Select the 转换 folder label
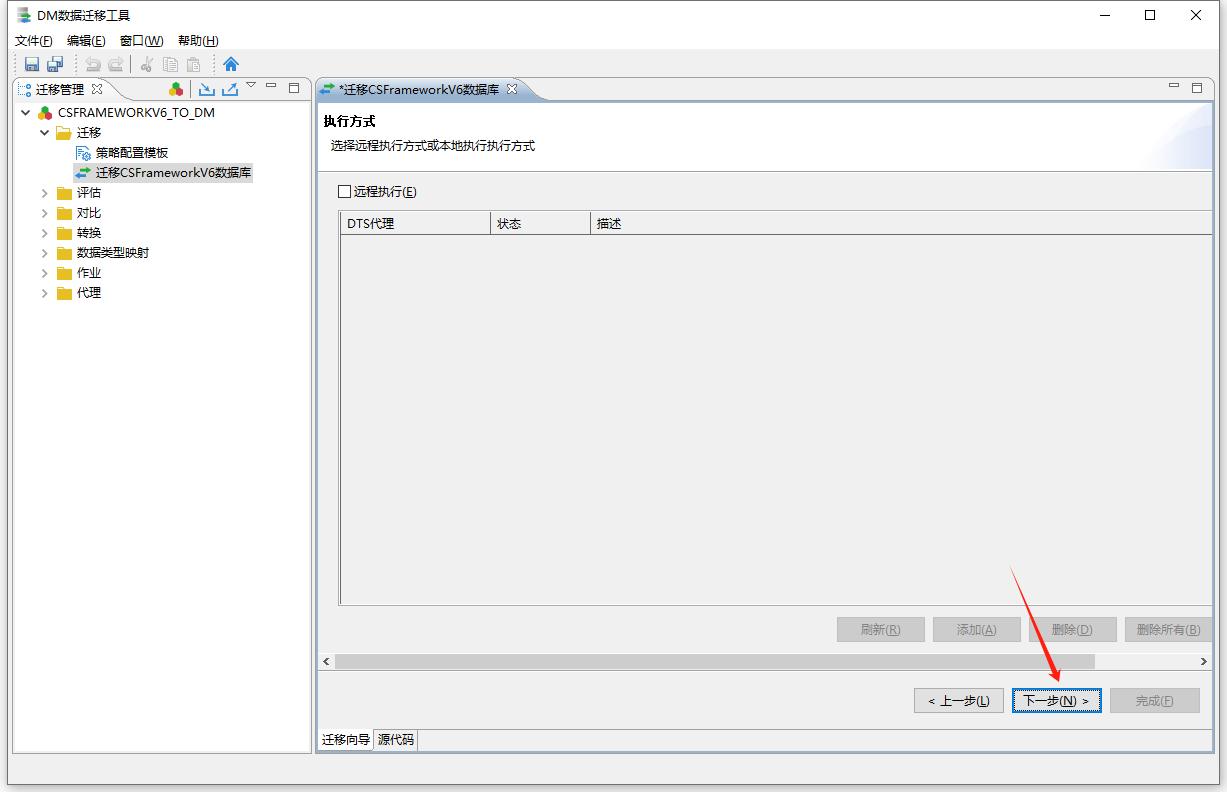1227x792 pixels. [x=89, y=233]
